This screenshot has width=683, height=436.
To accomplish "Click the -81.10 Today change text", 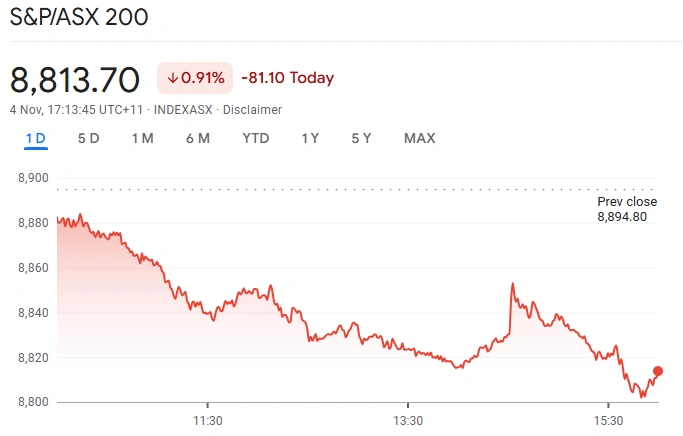I will (288, 78).
